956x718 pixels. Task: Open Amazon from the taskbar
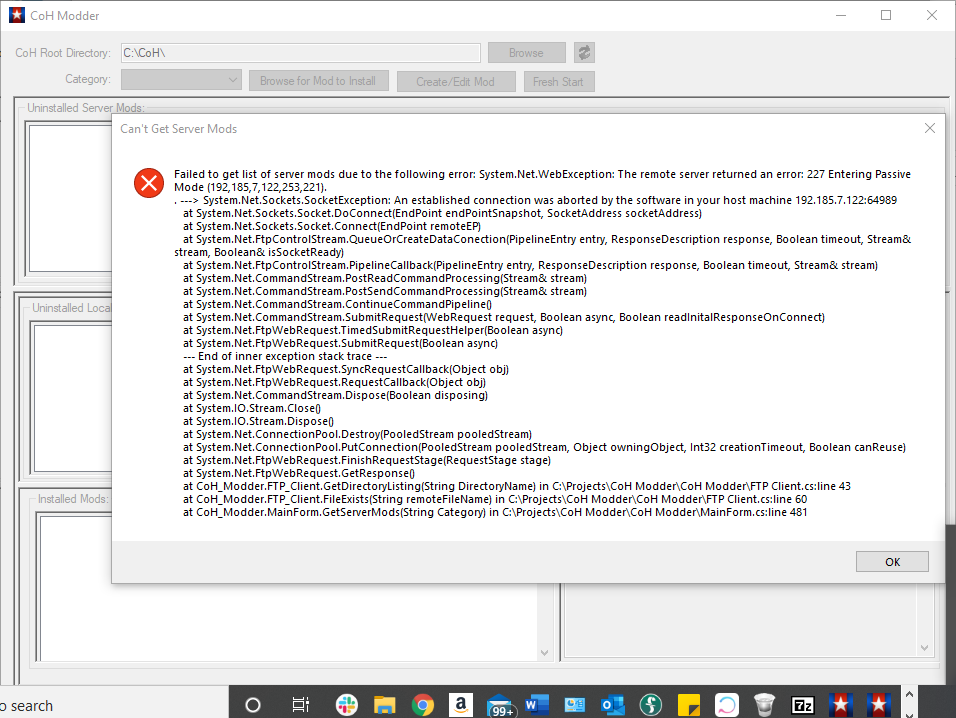point(461,705)
